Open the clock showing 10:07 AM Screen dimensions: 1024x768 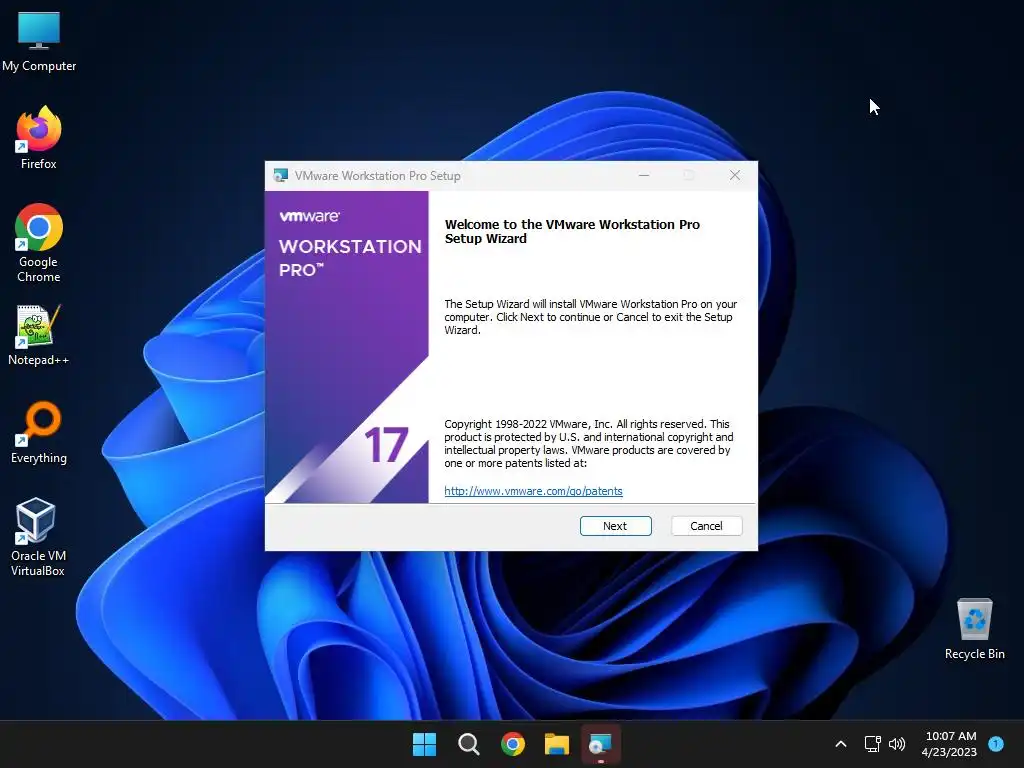pyautogui.click(x=950, y=744)
